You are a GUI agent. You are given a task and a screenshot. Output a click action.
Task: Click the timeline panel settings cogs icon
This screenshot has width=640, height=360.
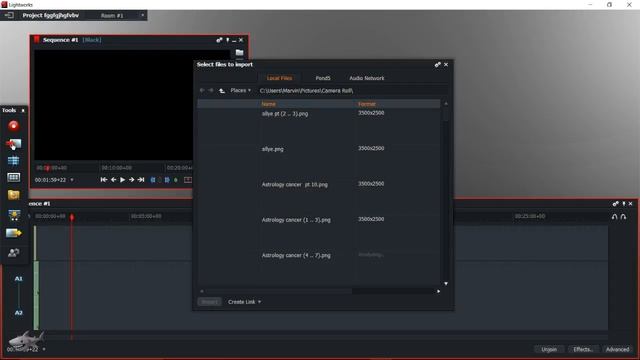pos(616,204)
